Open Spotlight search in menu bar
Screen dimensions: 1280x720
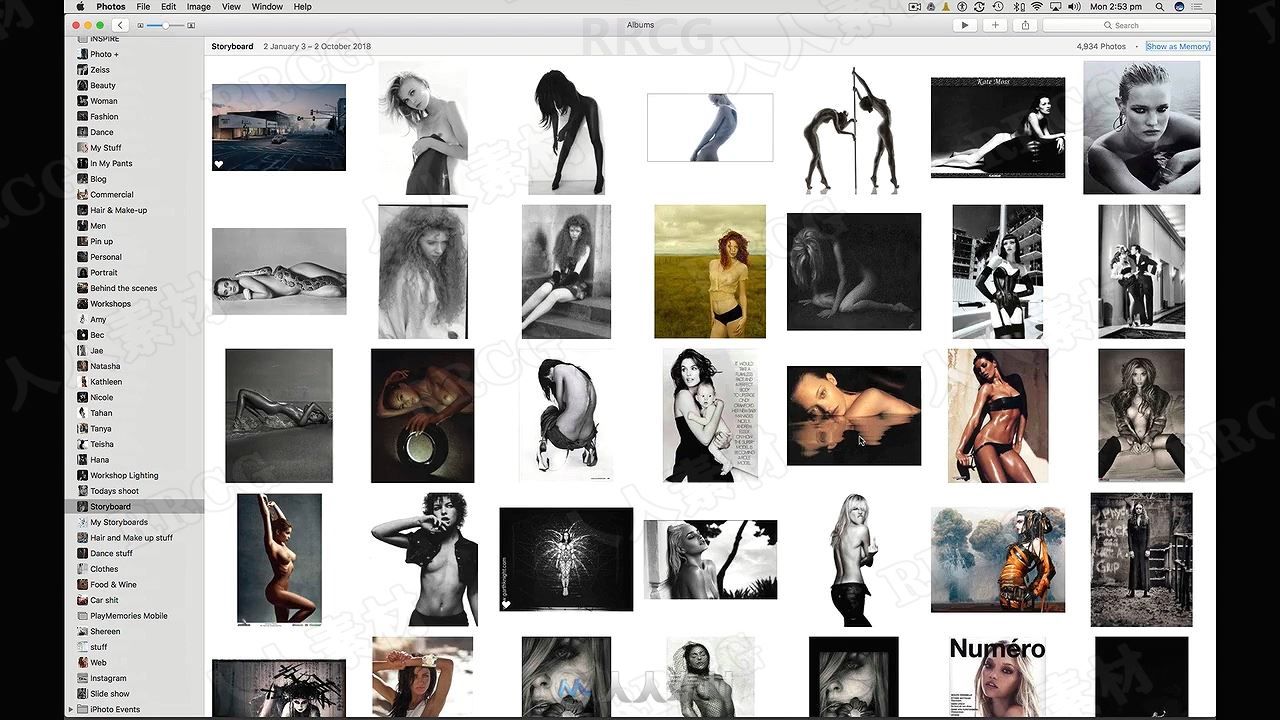[x=1162, y=7]
